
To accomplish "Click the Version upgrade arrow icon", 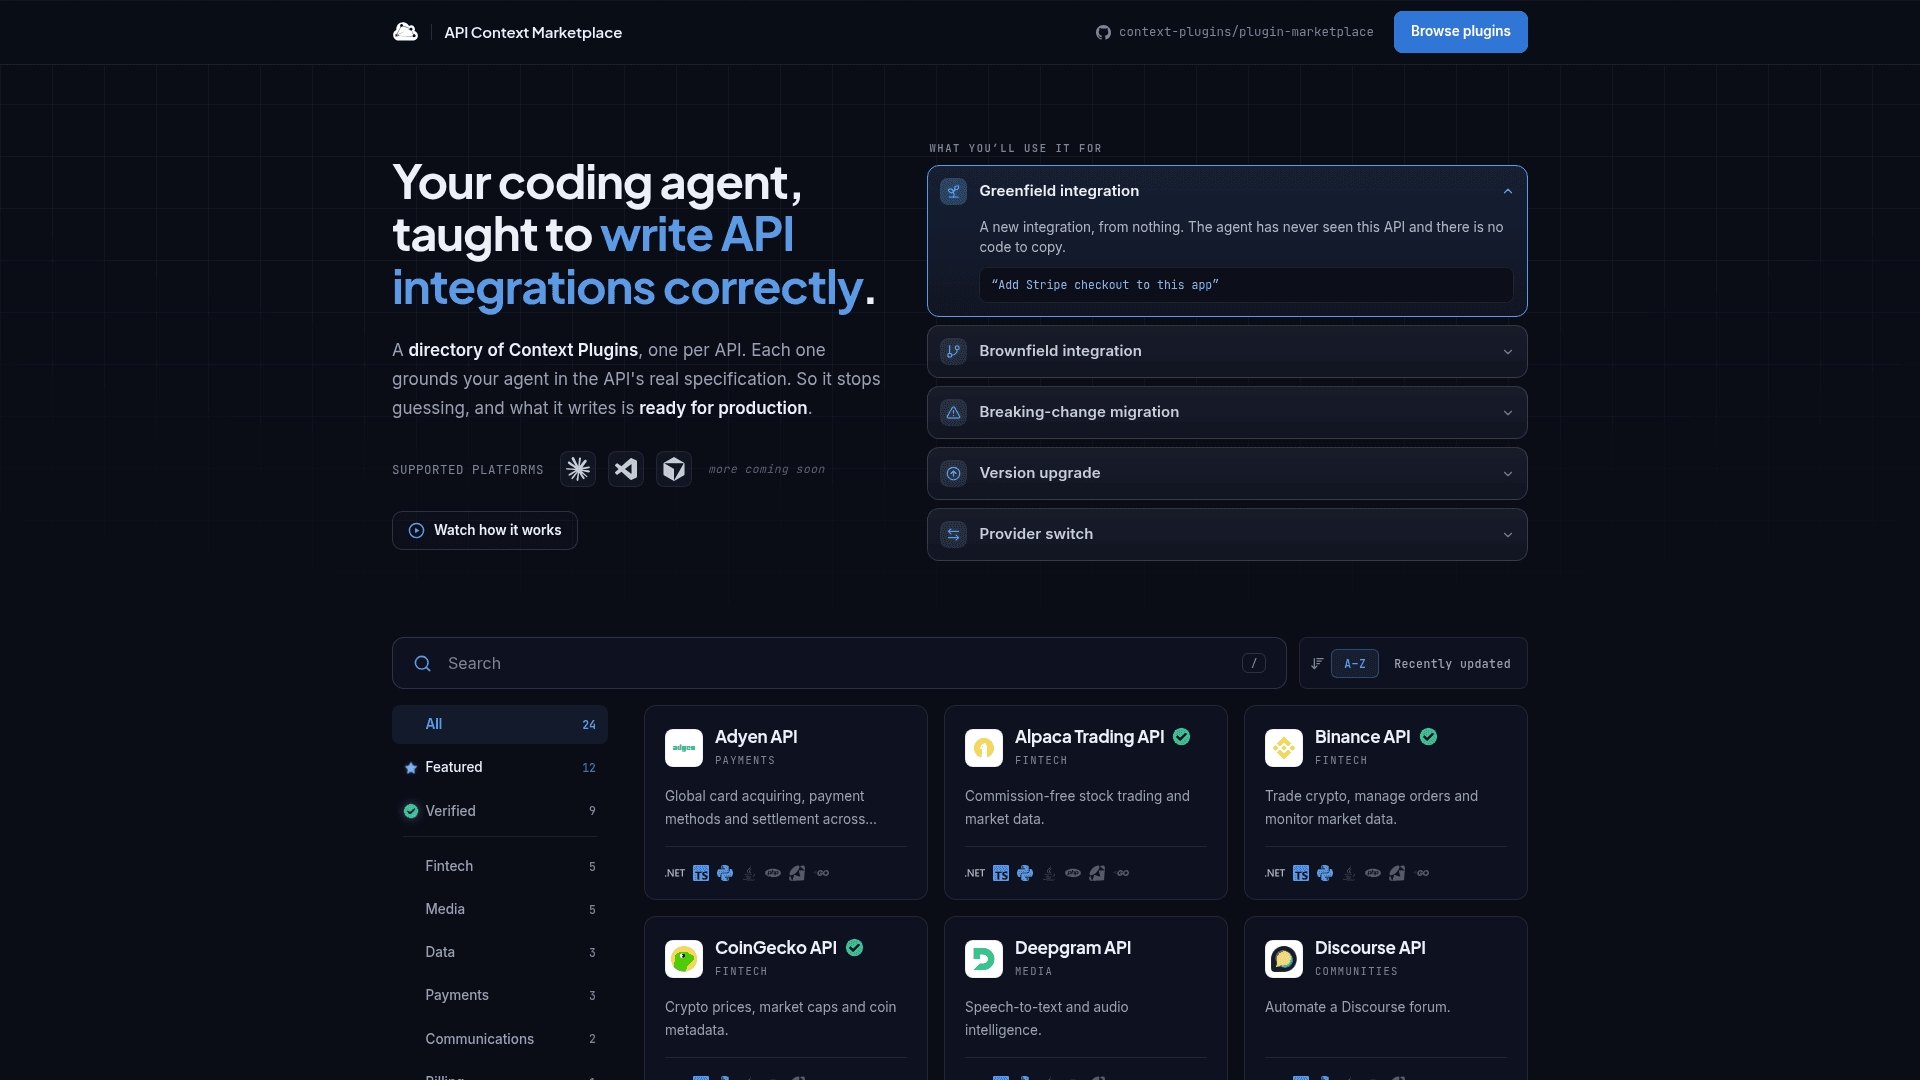I will (954, 473).
